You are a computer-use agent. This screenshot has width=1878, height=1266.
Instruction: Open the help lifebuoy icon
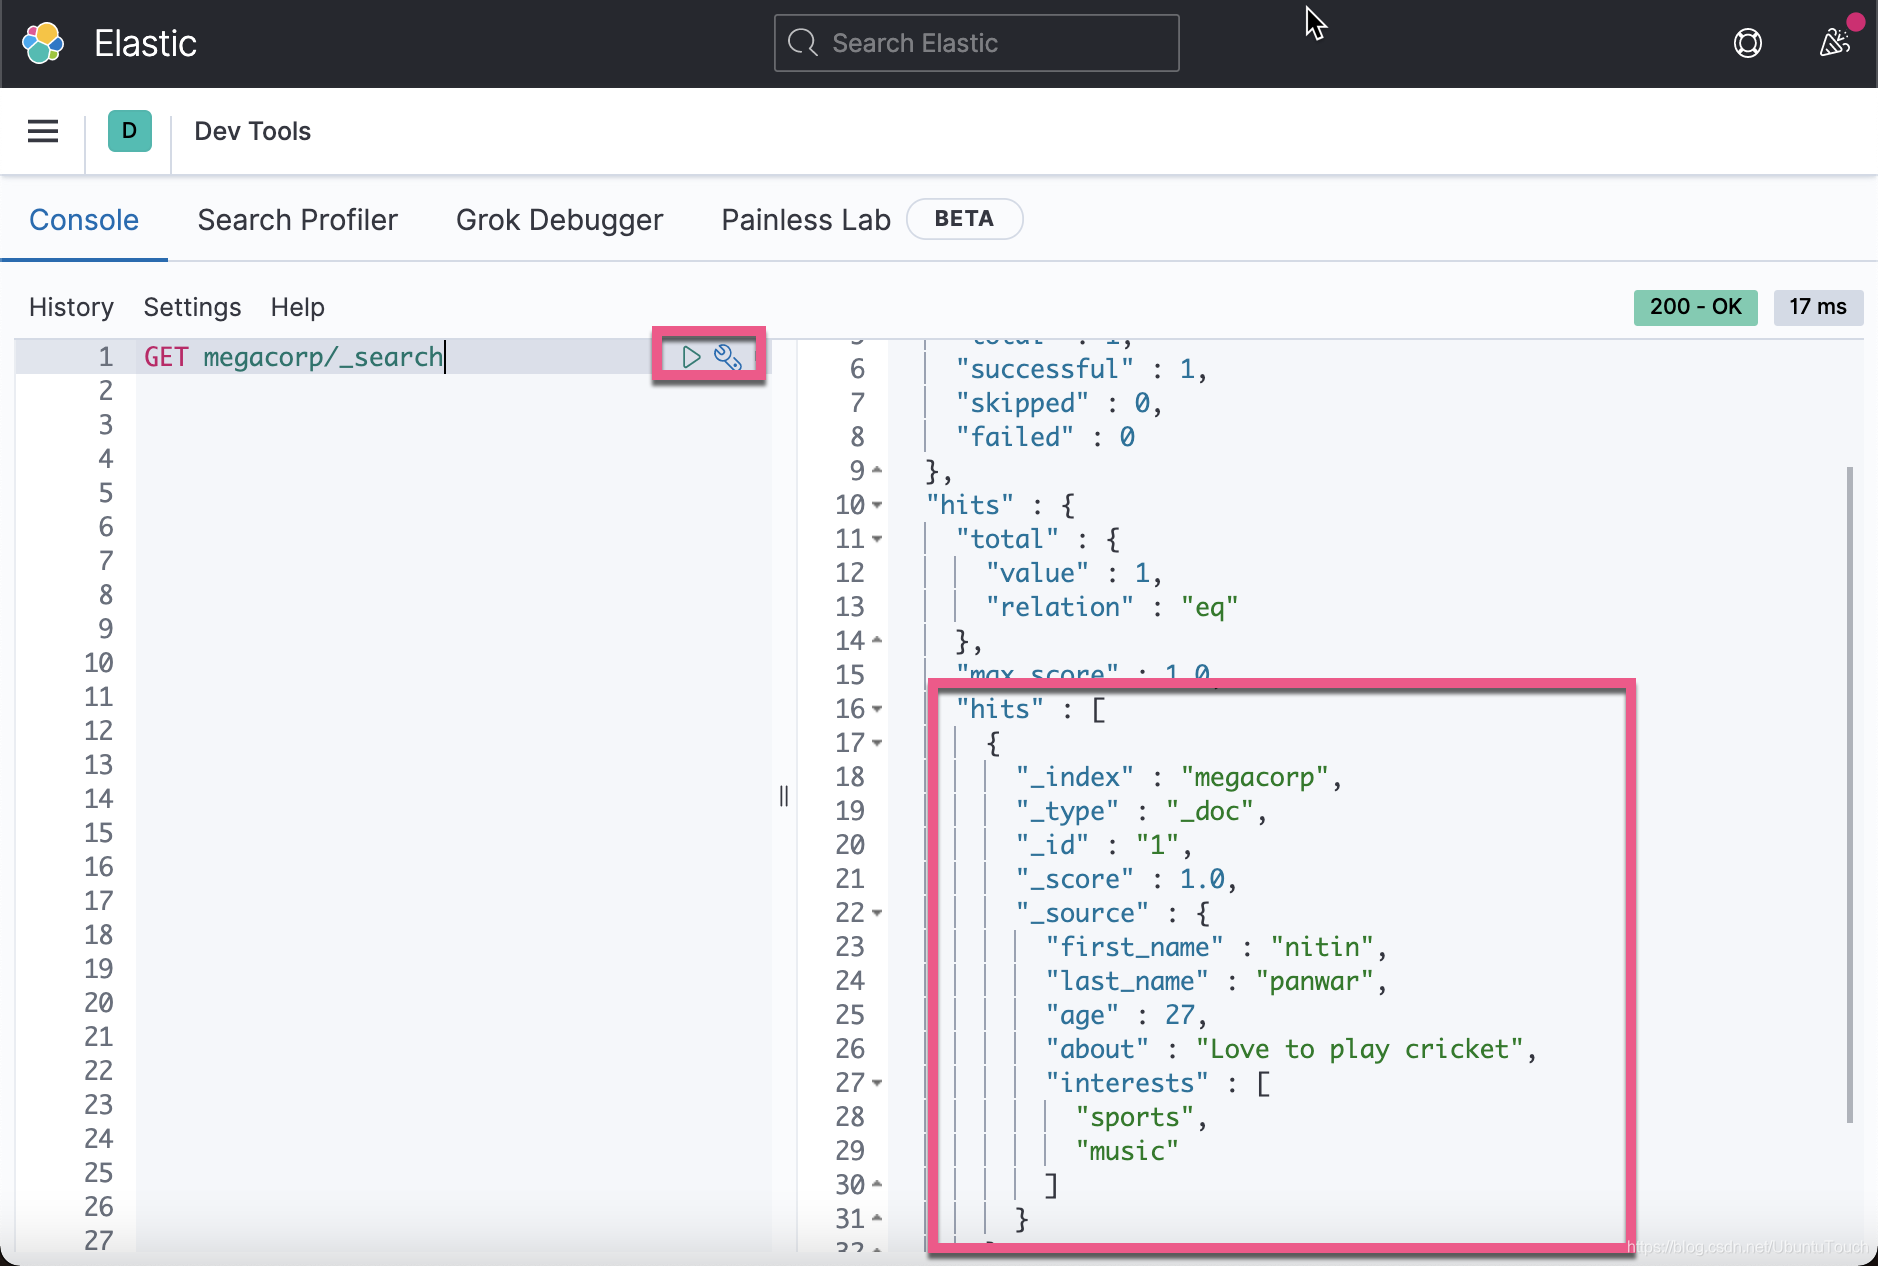[1747, 43]
